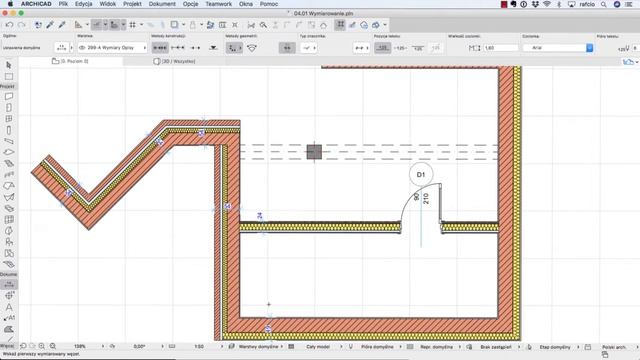The height and width of the screenshot is (360, 640).
Task: Toggle text position centered in dimension line
Action: click(400, 48)
